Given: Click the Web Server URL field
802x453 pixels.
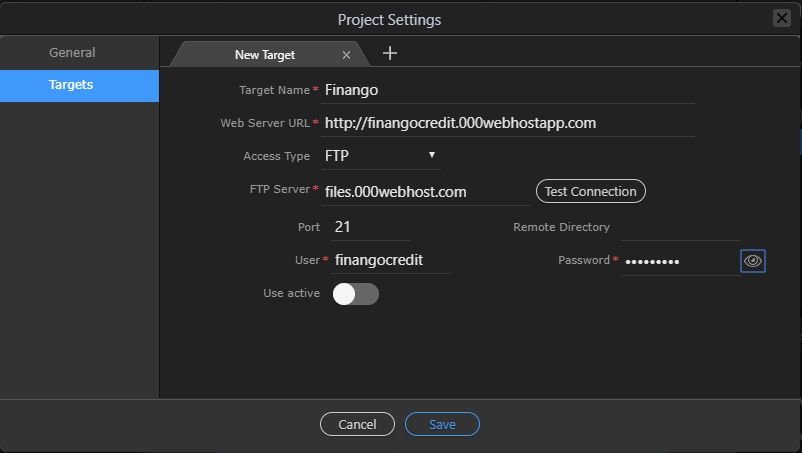Looking at the screenshot, I should 507,123.
